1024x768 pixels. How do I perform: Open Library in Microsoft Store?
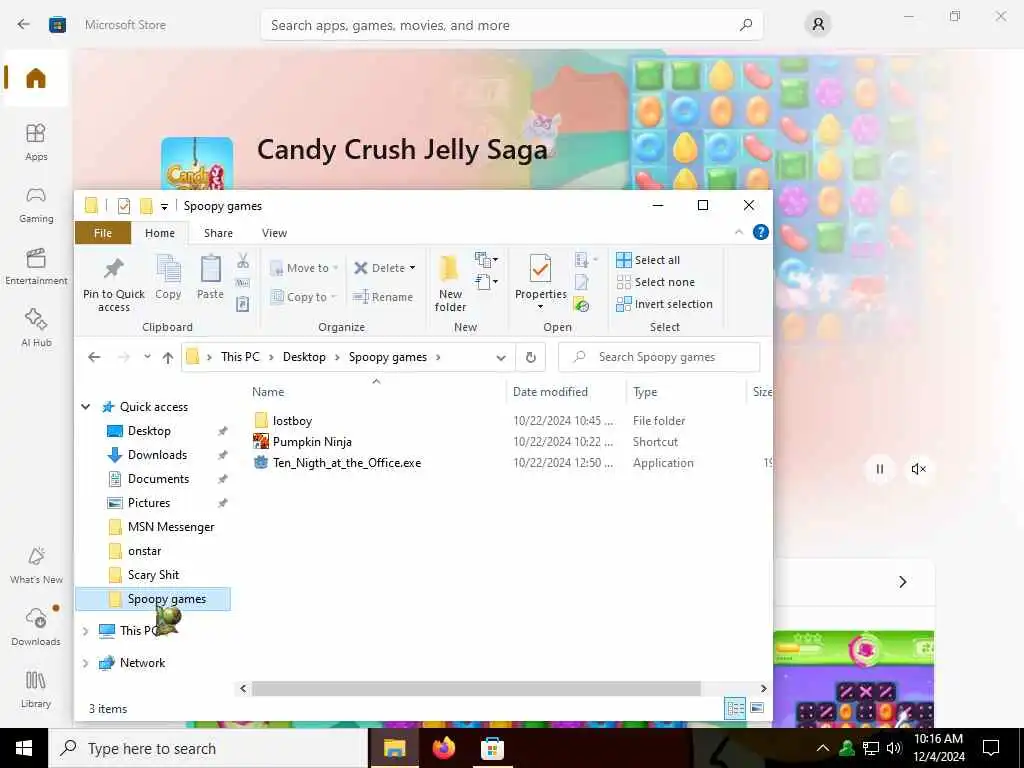coord(36,690)
